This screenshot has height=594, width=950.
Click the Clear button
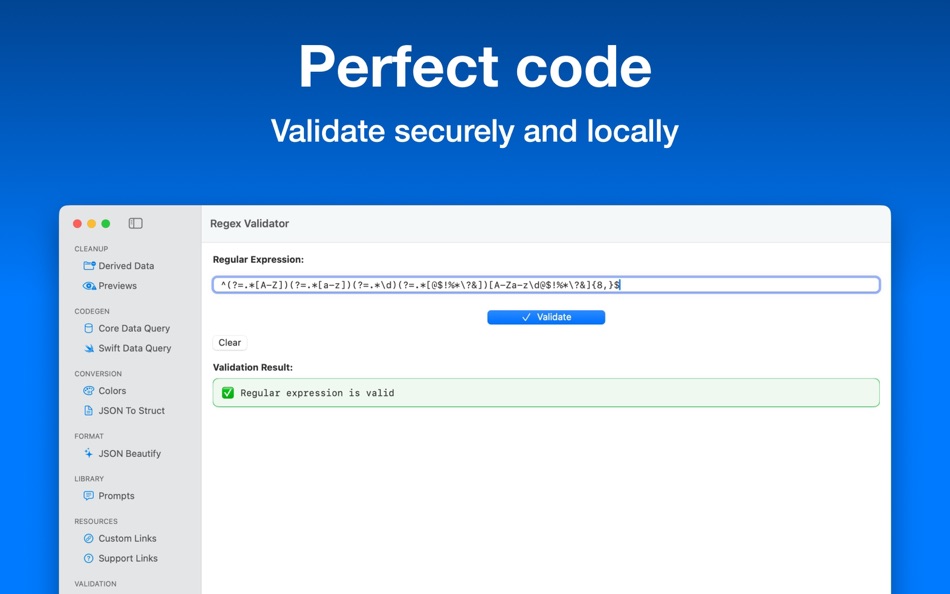click(230, 342)
